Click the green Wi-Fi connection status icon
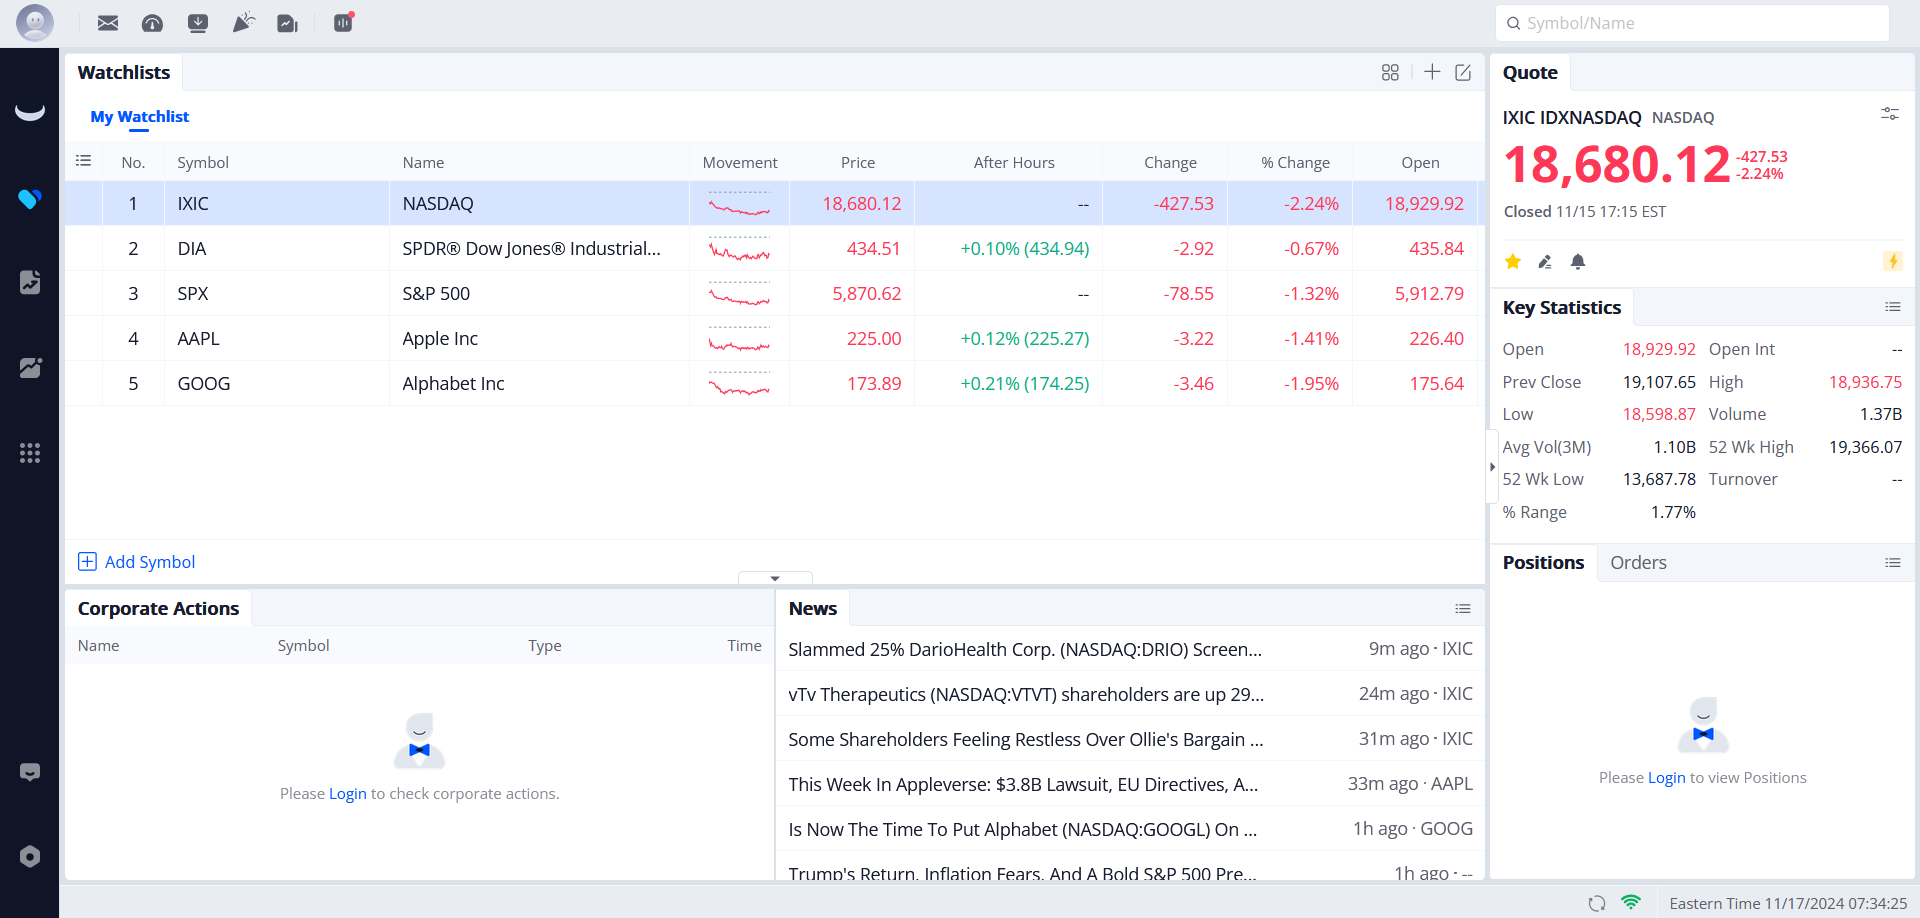 1631,902
